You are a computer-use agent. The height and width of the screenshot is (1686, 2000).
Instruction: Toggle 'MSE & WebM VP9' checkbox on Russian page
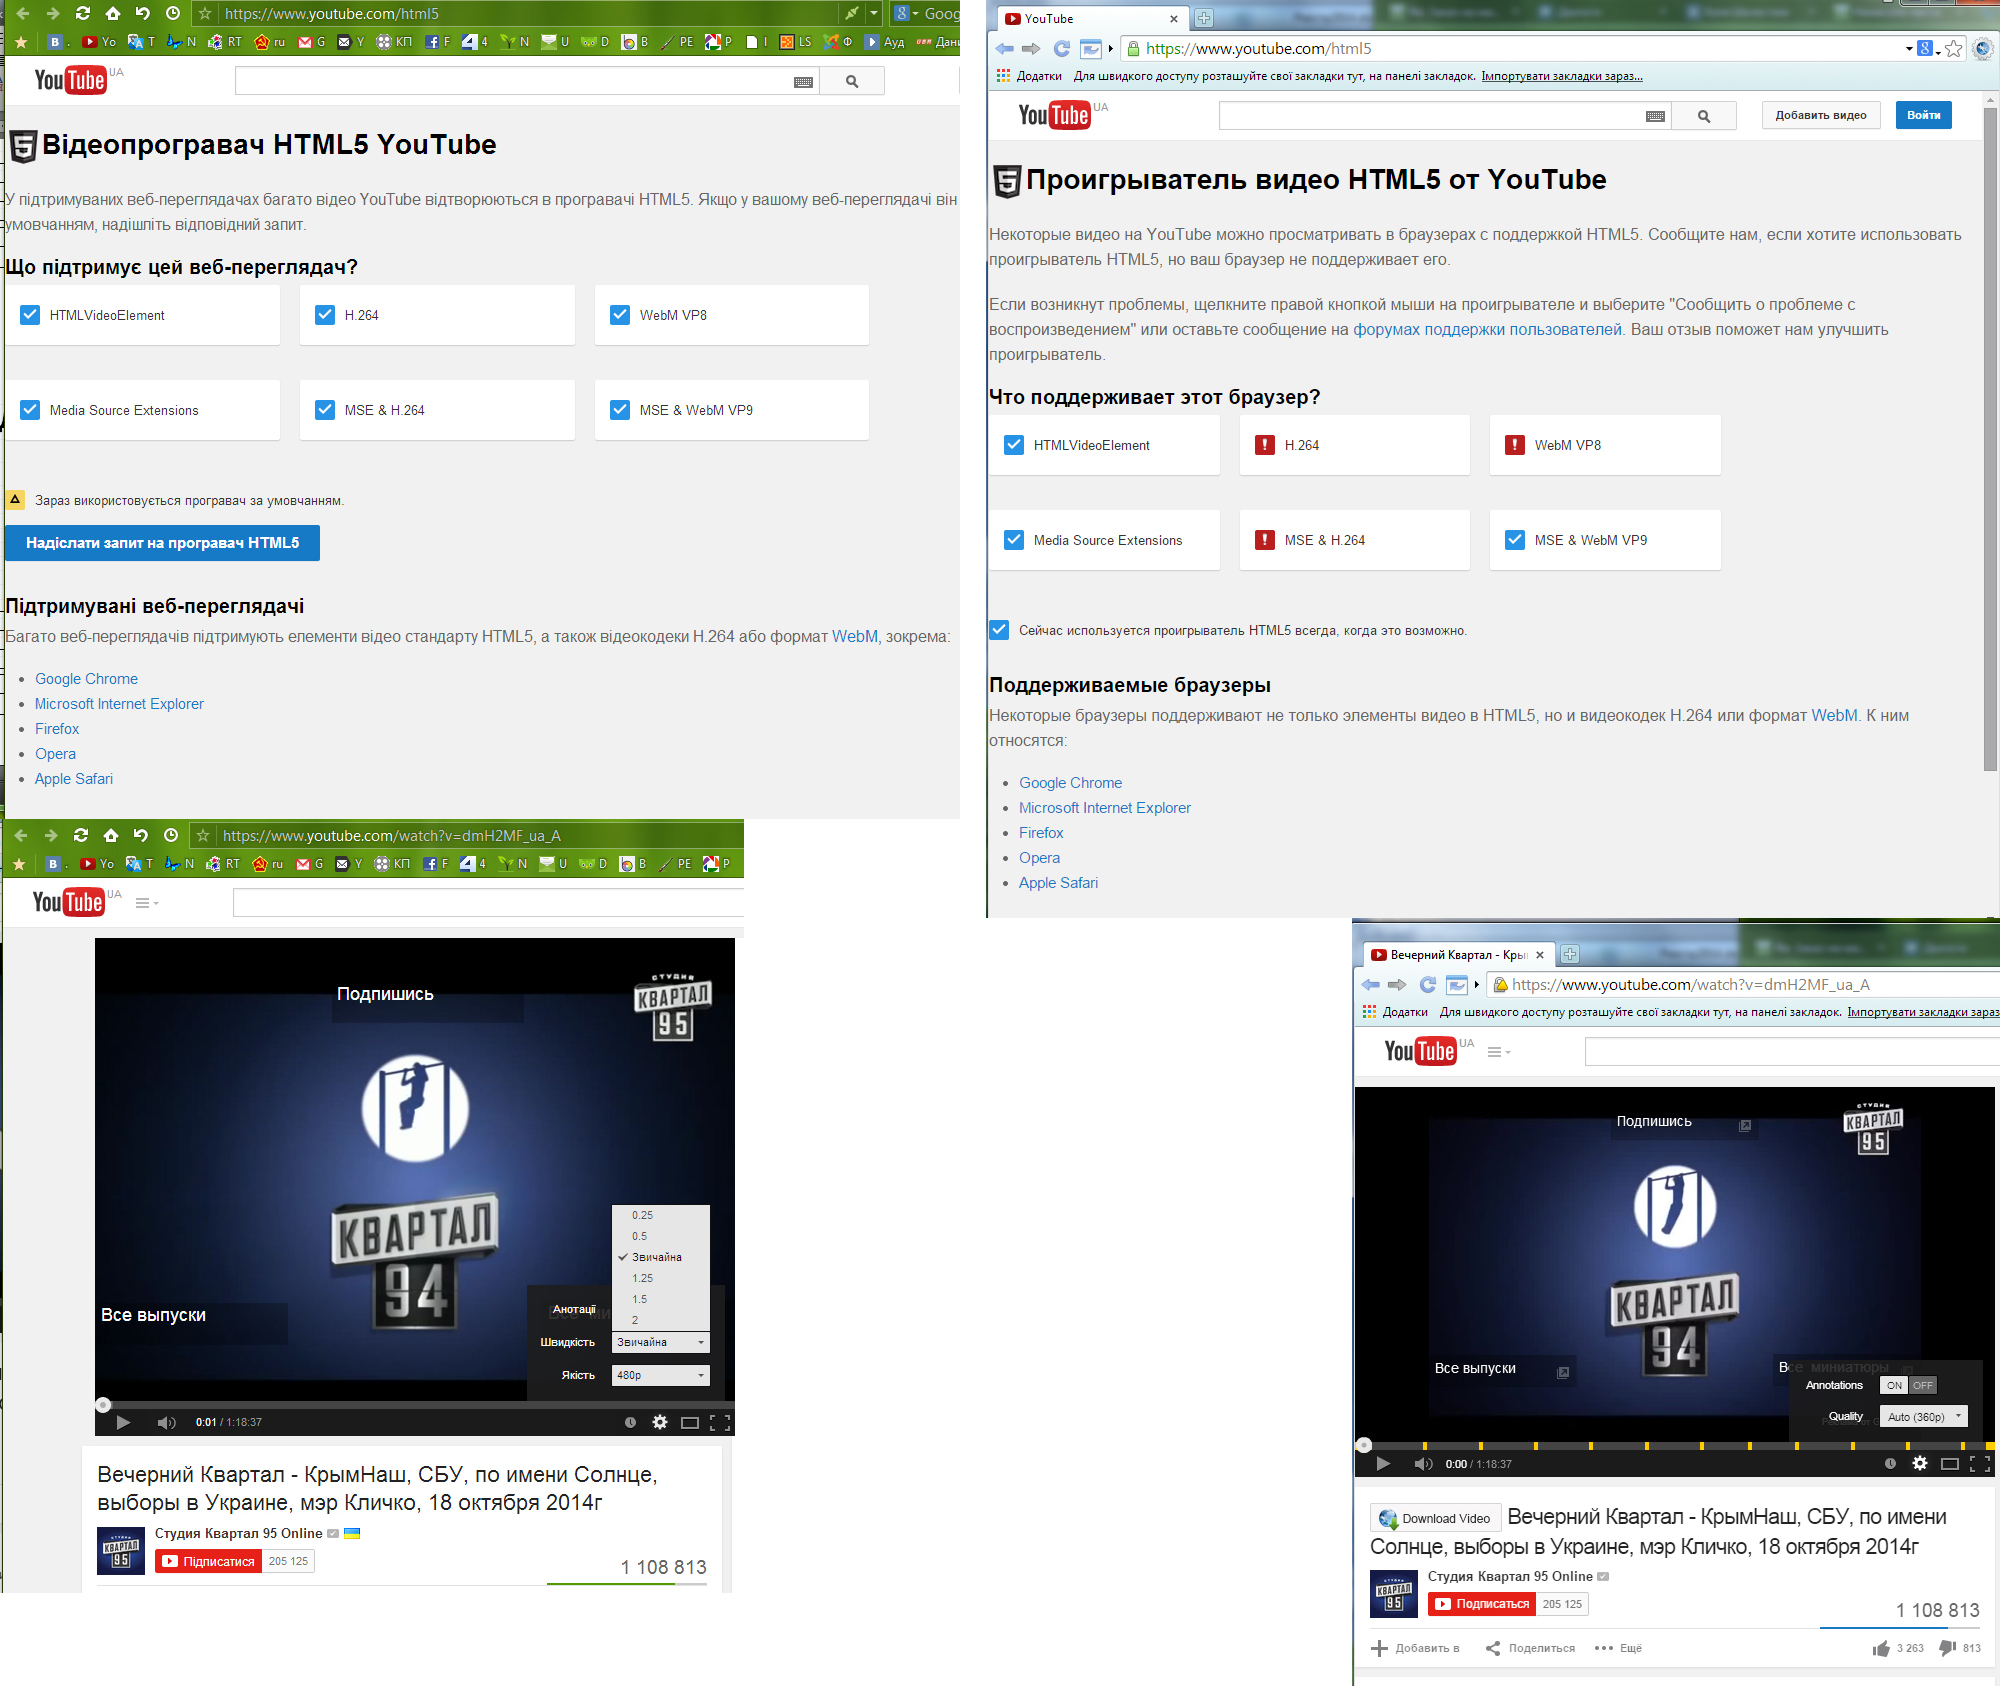pyautogui.click(x=1515, y=540)
